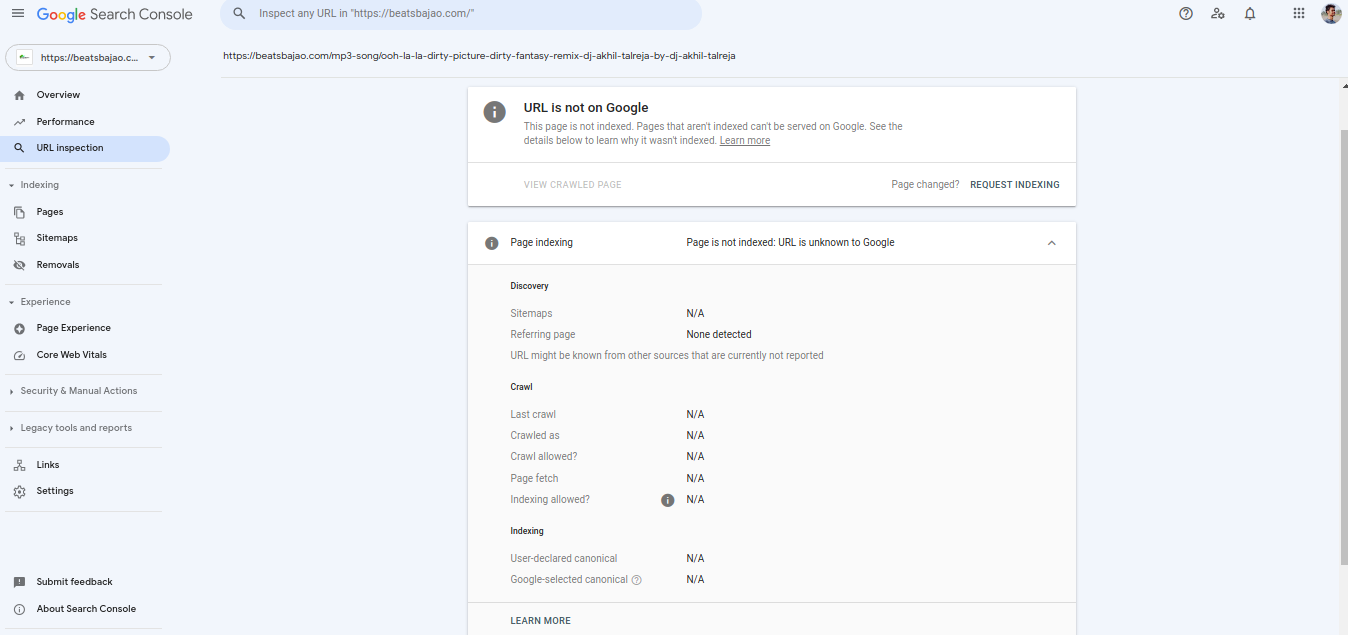Select URL inspection in sidebar
Viewport: 1348px width, 635px height.
(70, 148)
